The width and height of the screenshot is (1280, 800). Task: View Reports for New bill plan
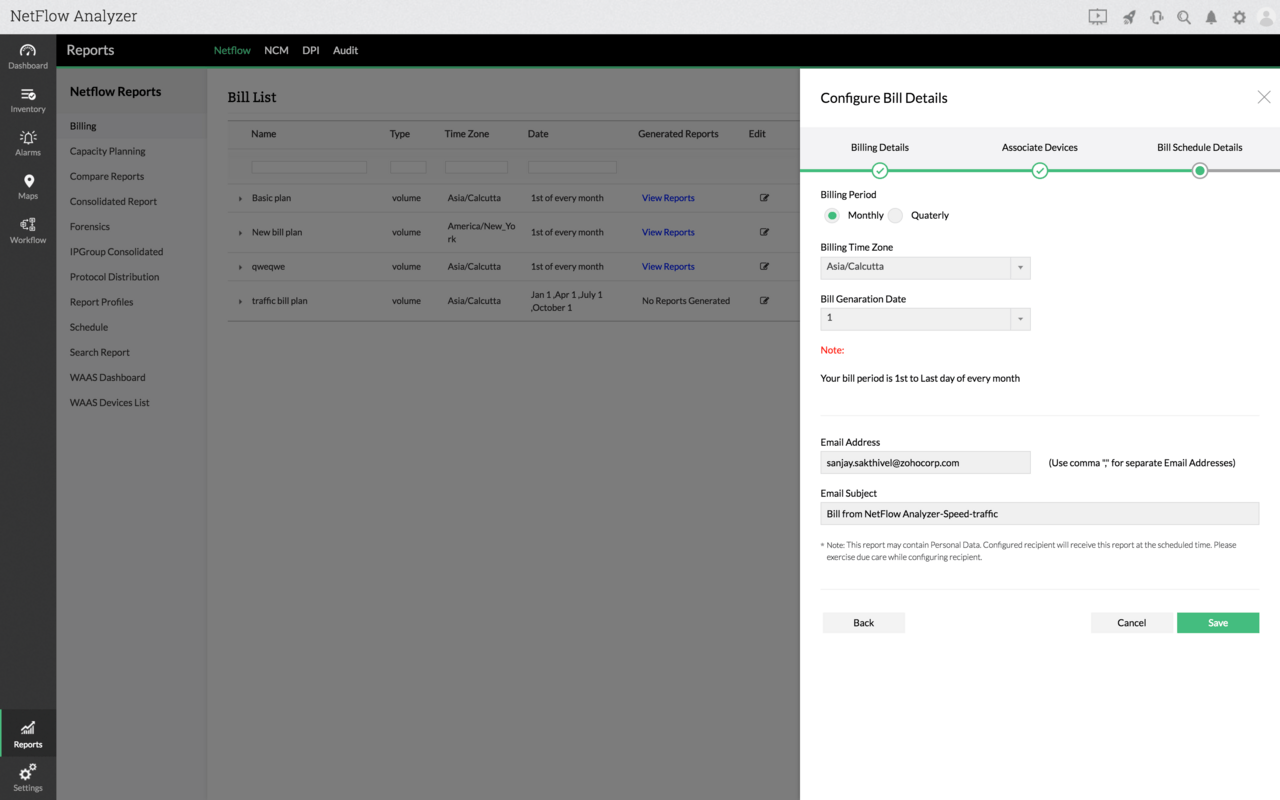[x=668, y=232]
